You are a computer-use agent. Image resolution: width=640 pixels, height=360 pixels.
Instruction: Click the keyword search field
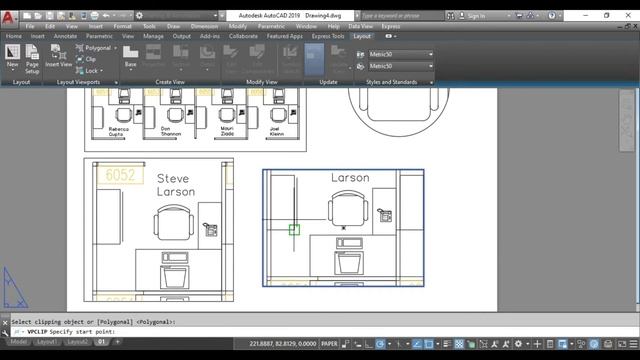402,16
